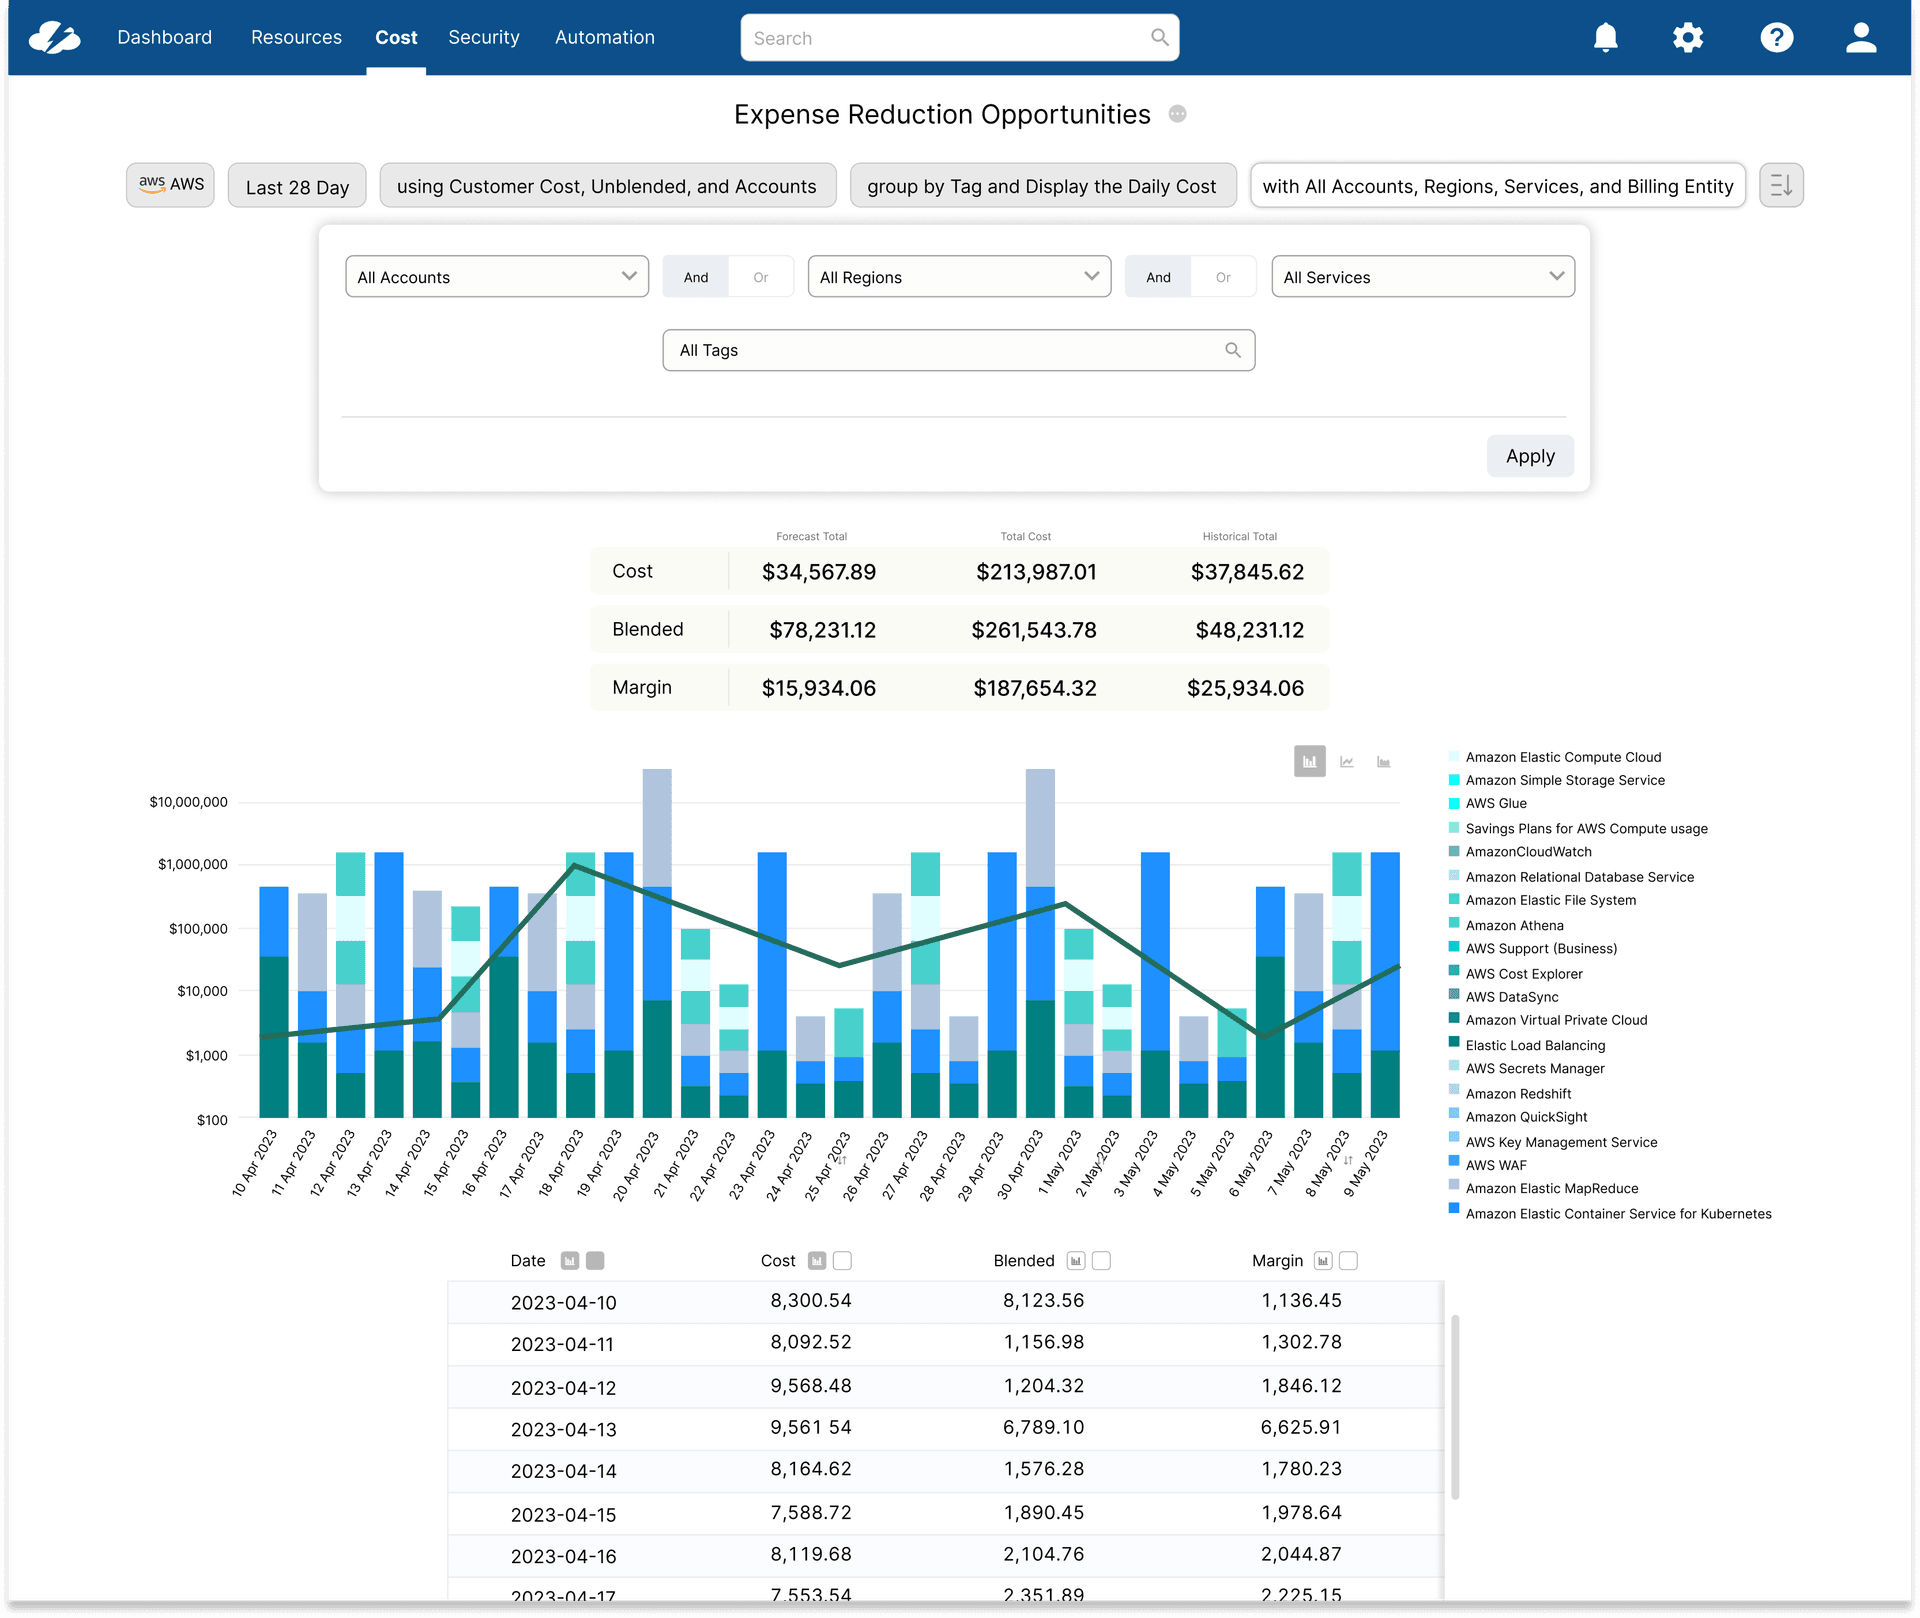Open settings gear in top bar

pos(1688,38)
